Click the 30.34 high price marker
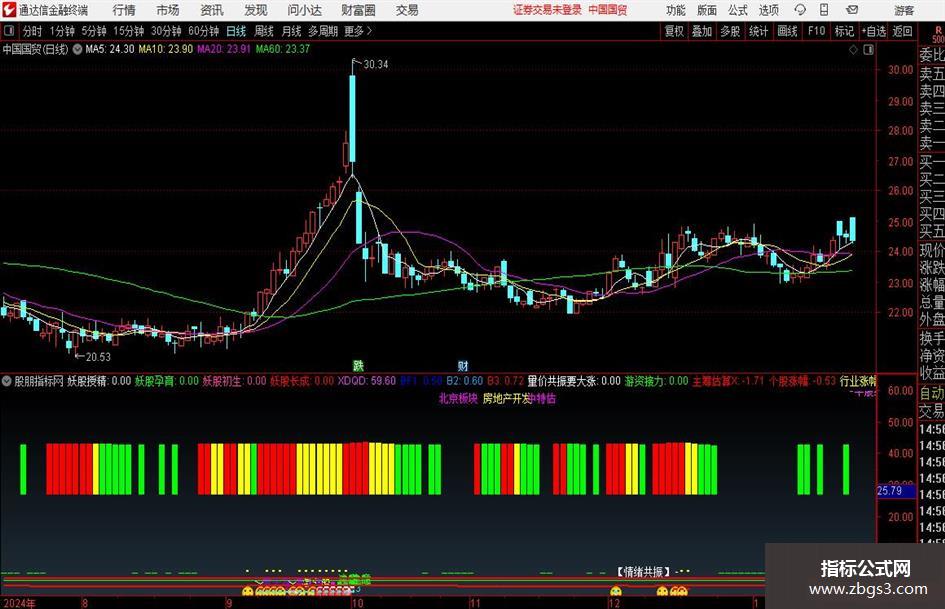 point(375,65)
